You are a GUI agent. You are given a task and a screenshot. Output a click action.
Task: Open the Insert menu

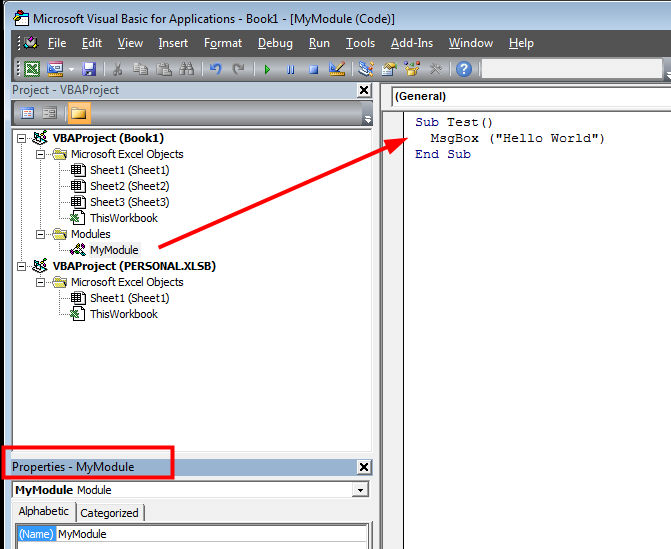(x=173, y=43)
